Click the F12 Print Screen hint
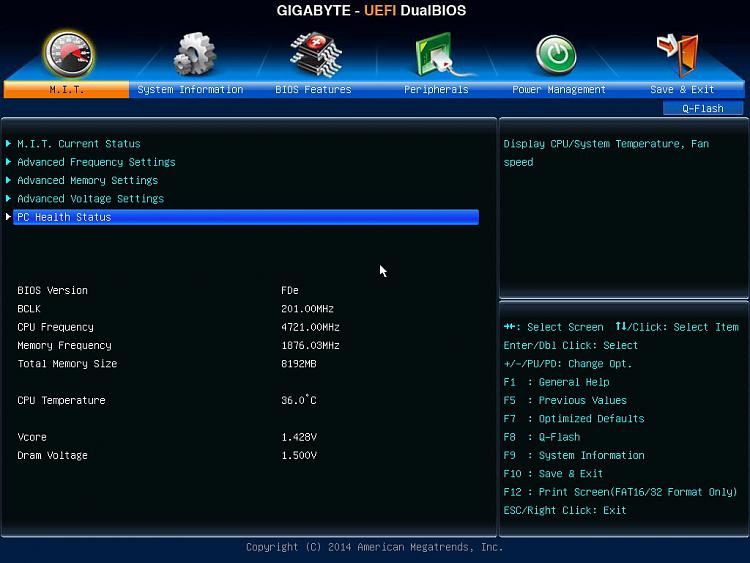The height and width of the screenshot is (563, 750). click(620, 492)
